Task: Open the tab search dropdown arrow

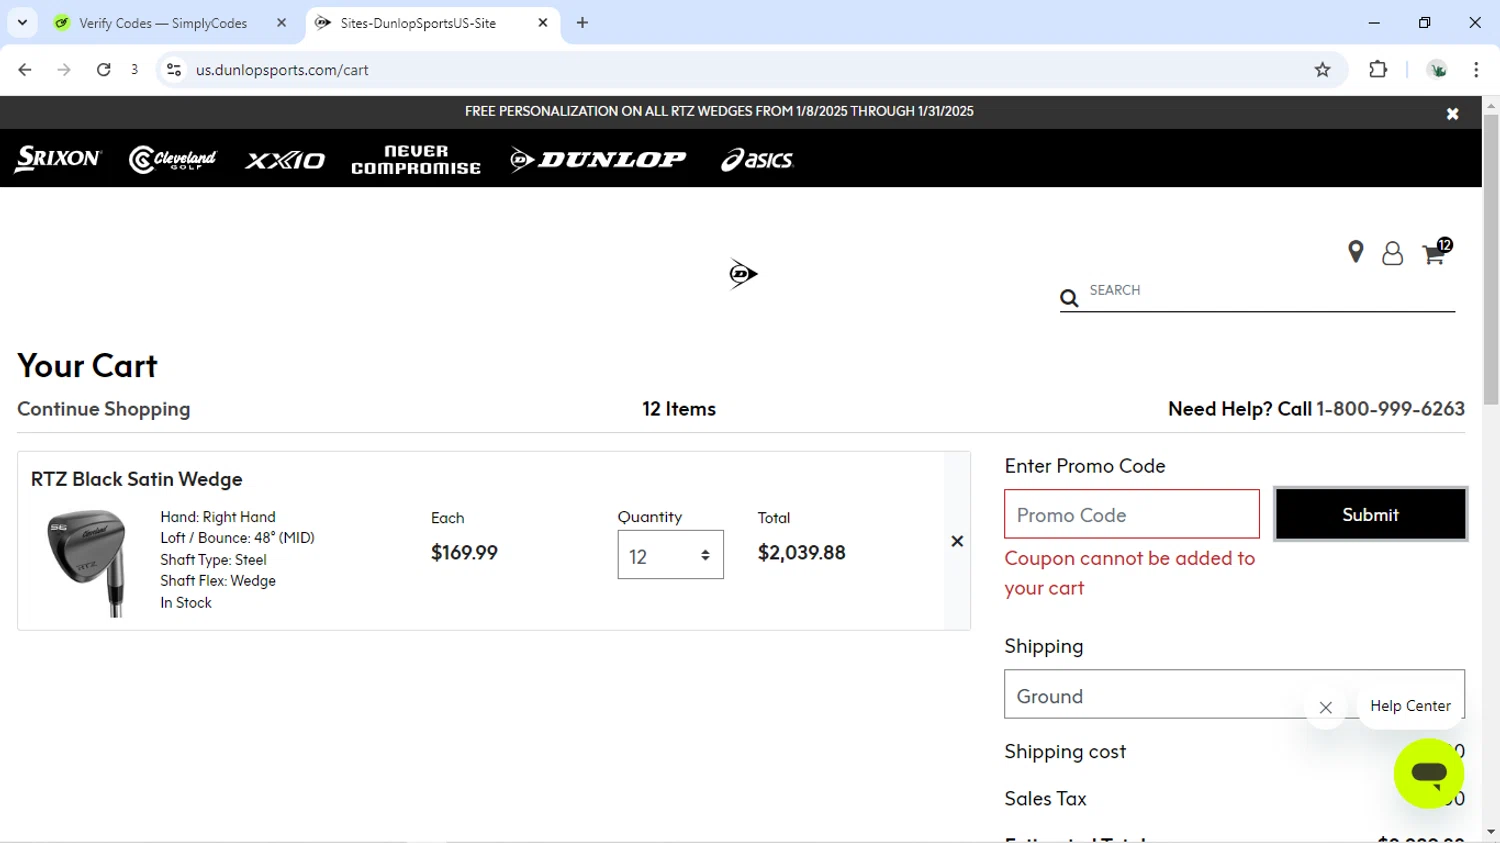Action: coord(22,23)
